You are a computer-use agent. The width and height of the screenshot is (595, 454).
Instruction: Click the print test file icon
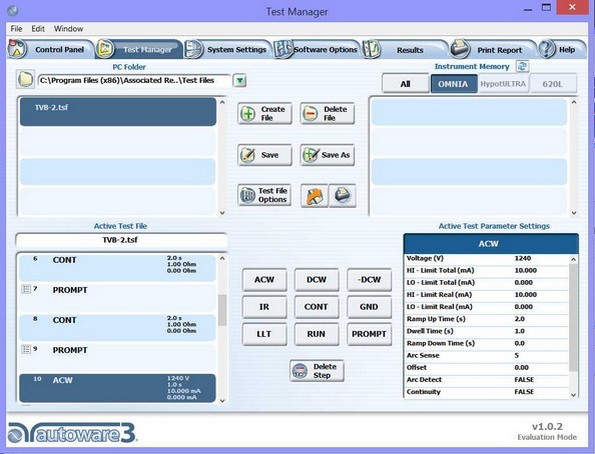(x=342, y=195)
